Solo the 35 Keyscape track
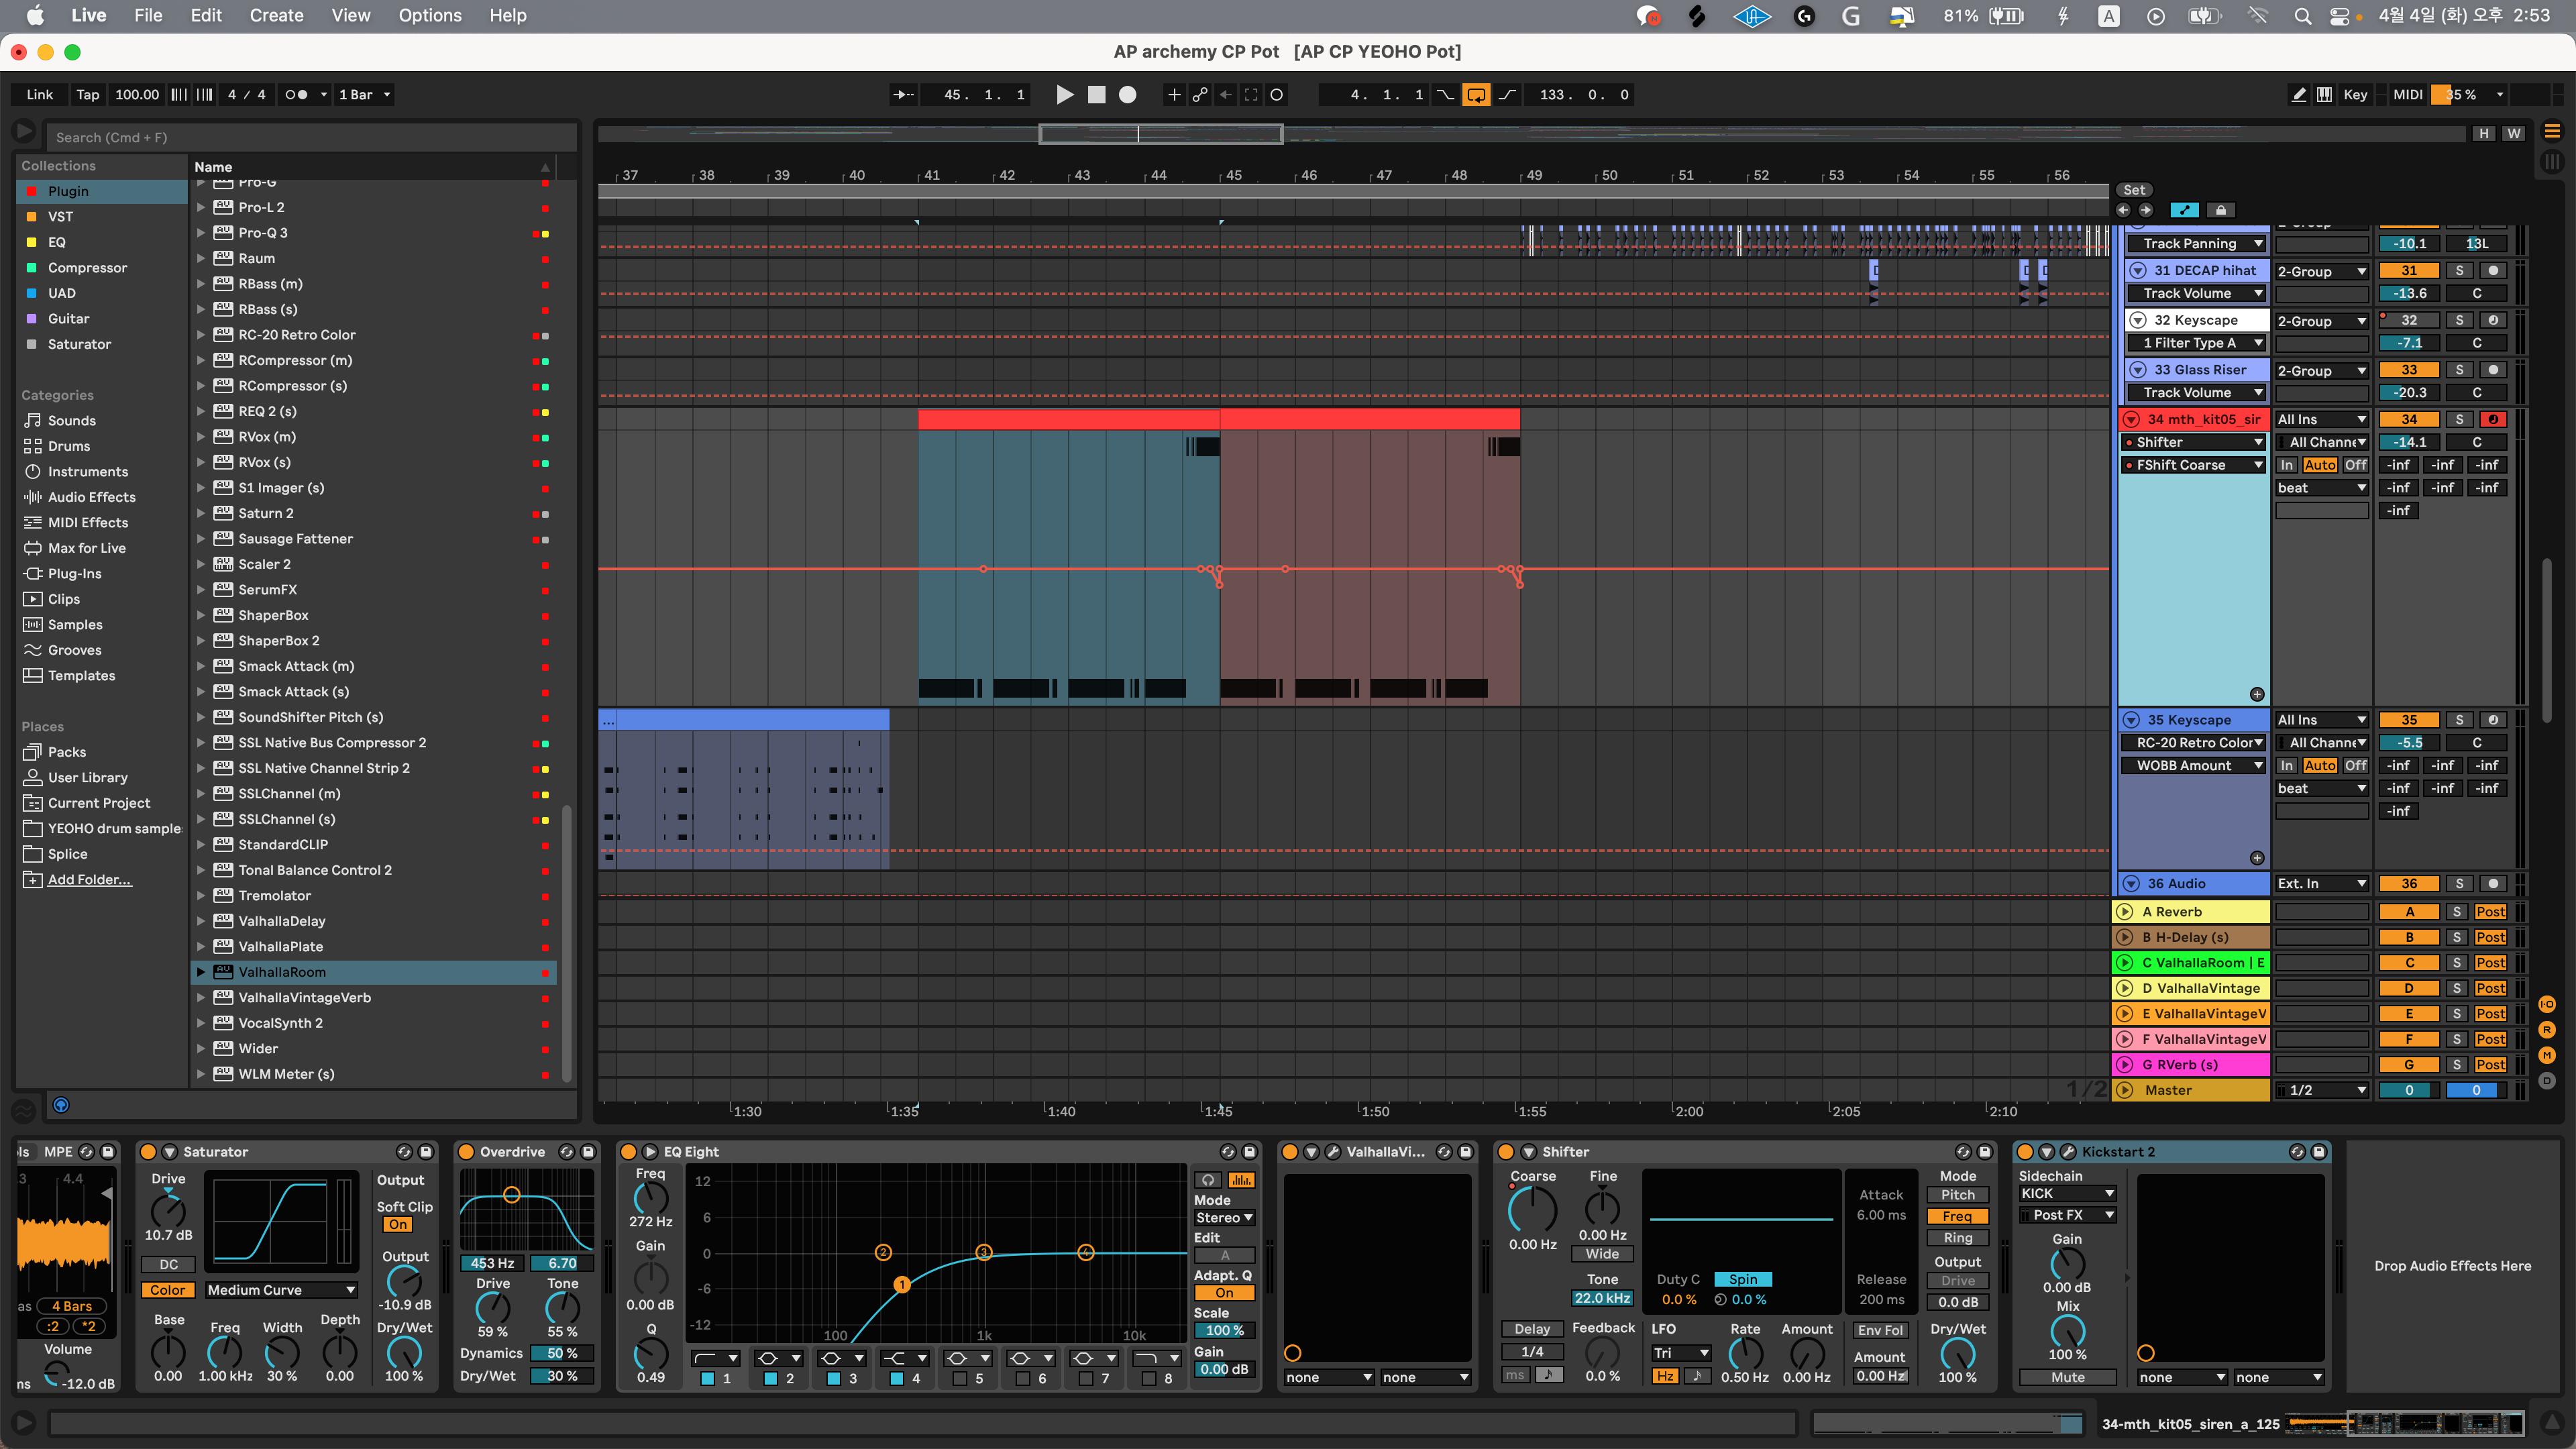The image size is (2576, 1449). point(2459,720)
